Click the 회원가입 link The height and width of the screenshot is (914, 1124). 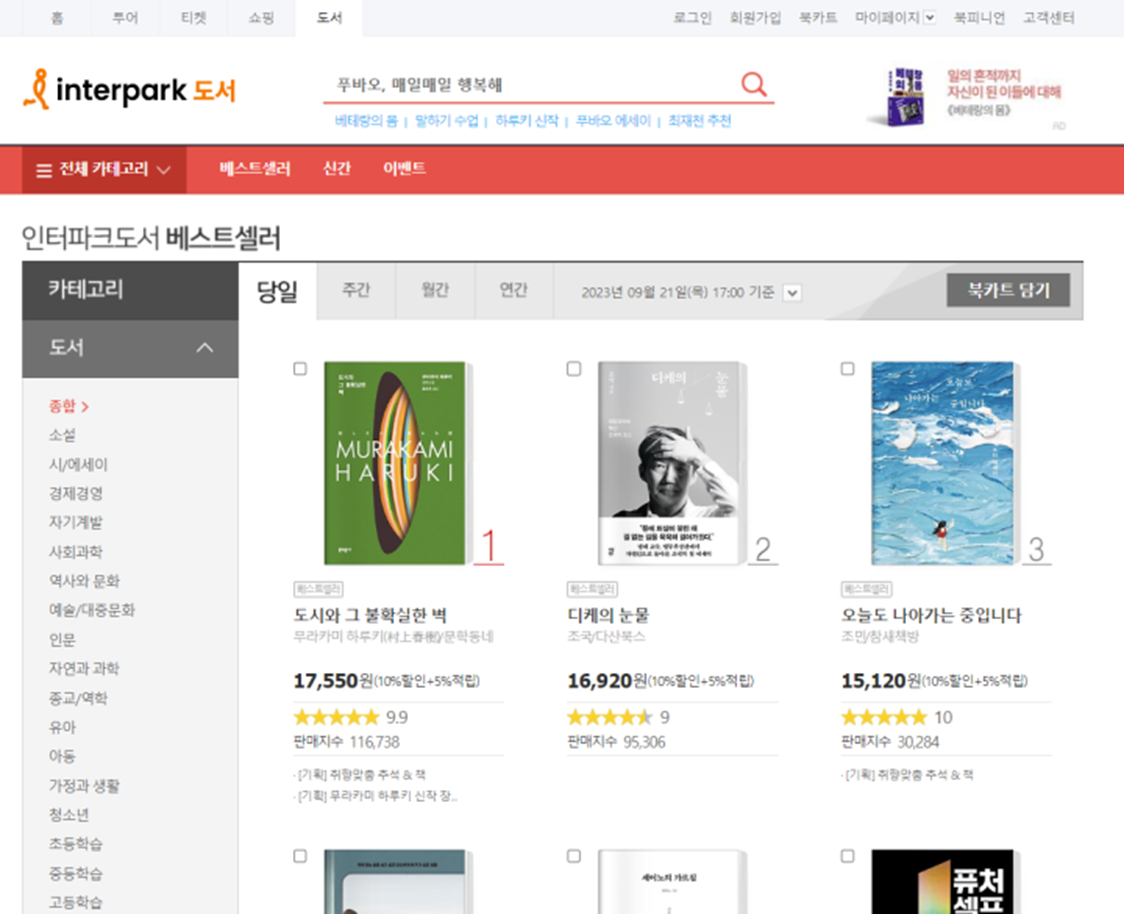point(756,18)
